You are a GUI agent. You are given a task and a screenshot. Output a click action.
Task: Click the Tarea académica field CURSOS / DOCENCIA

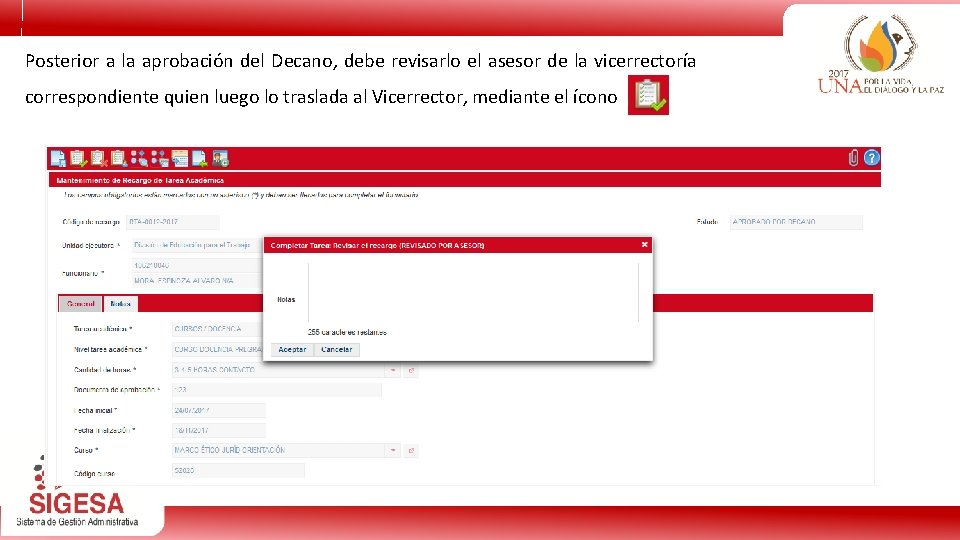[x=218, y=329]
